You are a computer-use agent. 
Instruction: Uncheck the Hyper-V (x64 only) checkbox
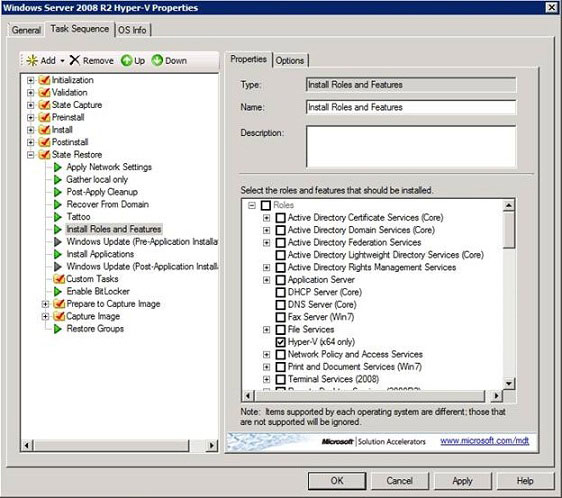pyautogui.click(x=281, y=342)
